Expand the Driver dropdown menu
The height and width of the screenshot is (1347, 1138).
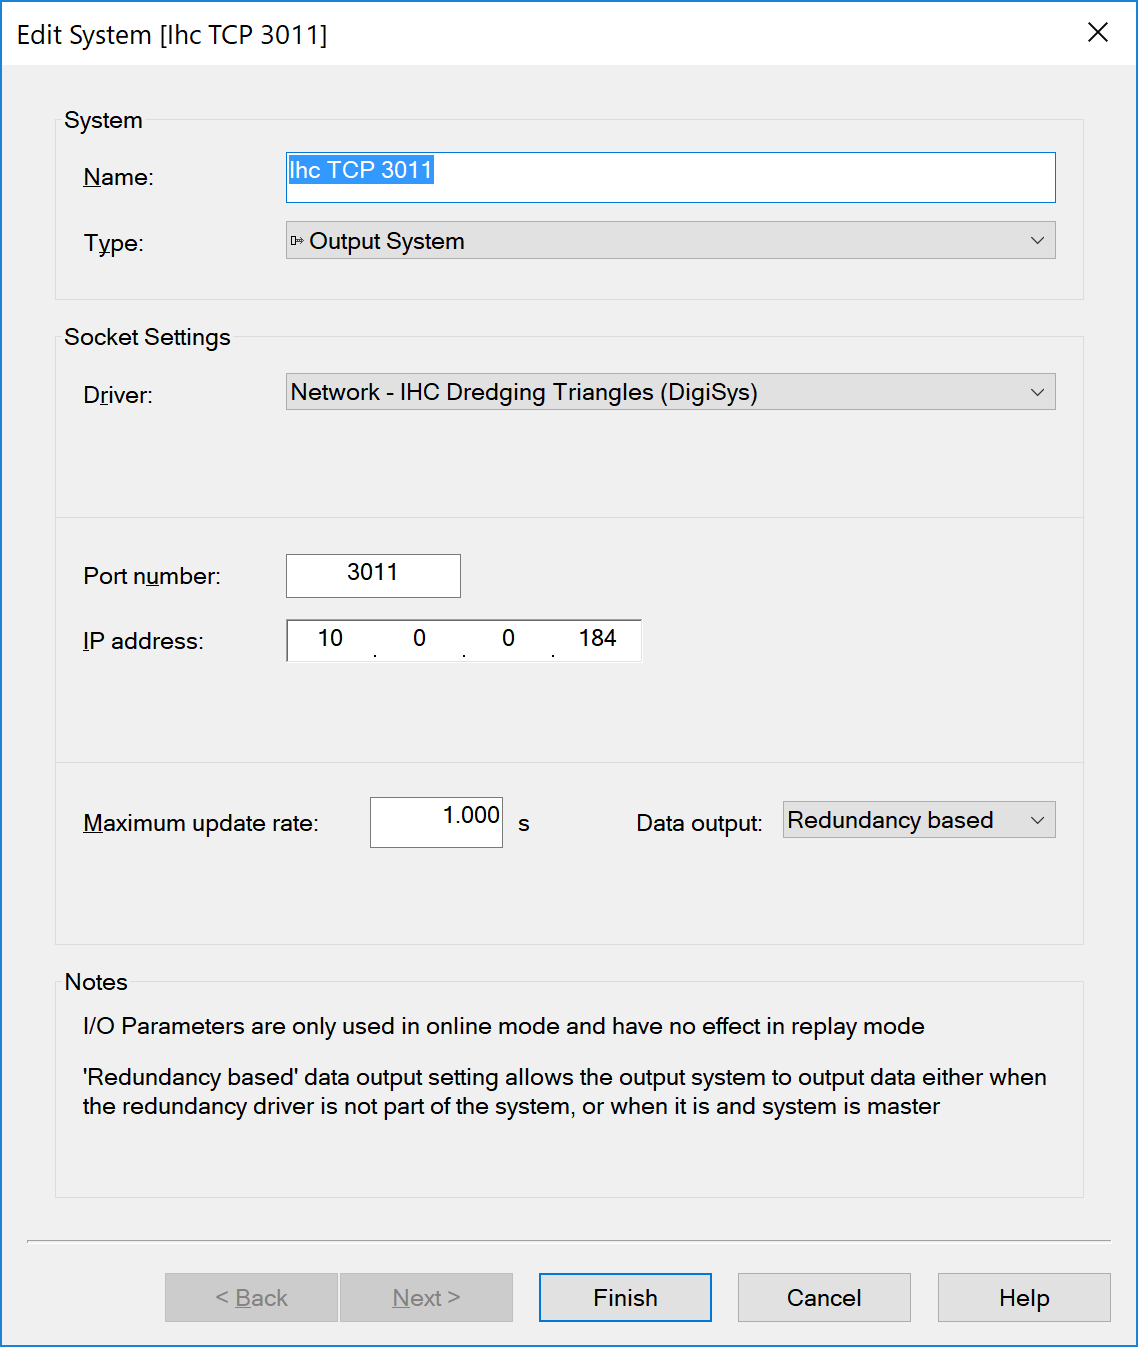[670, 392]
